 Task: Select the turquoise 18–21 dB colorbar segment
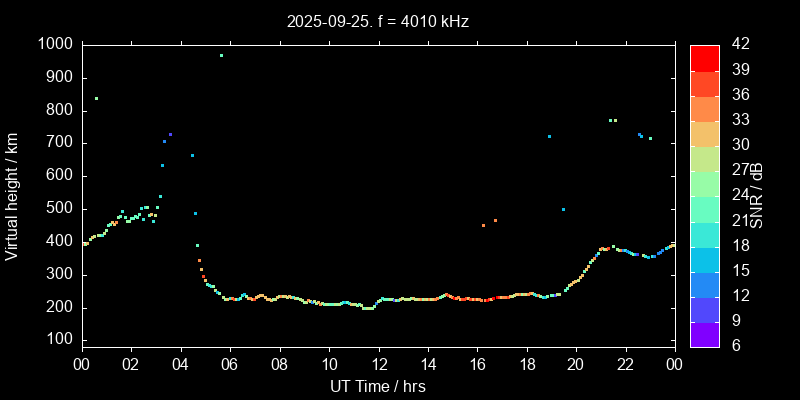[x=704, y=234]
